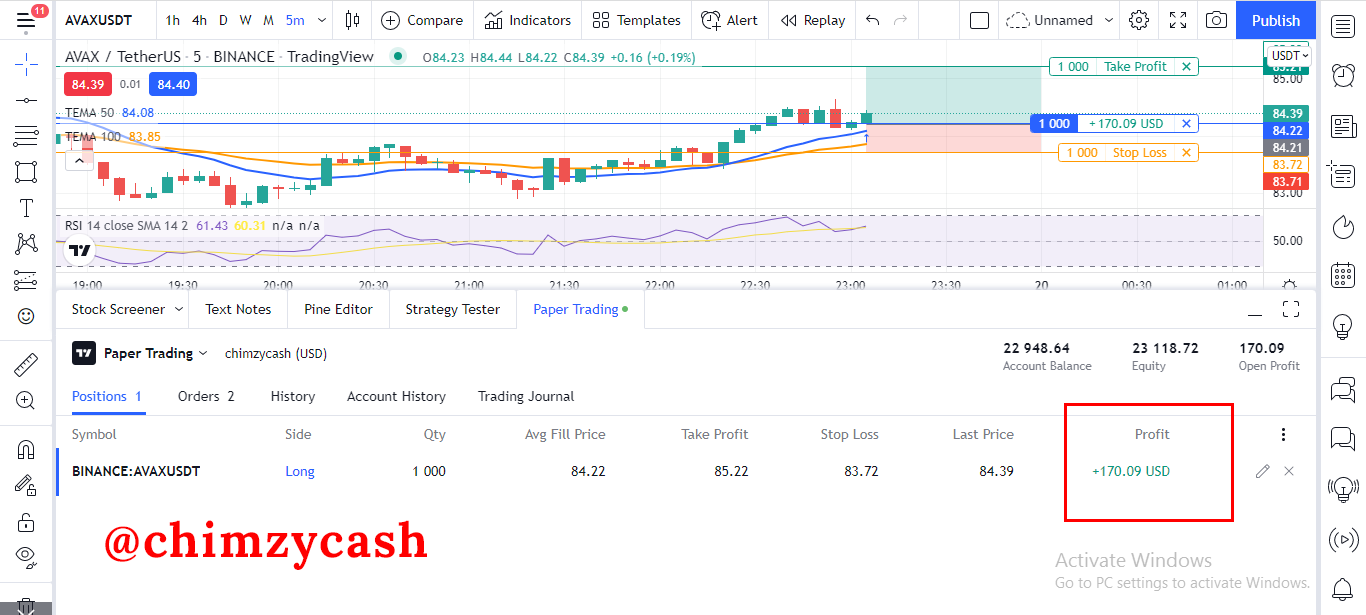The width and height of the screenshot is (1366, 615).
Task: Open candlestick chart style selector
Action: 352,20
